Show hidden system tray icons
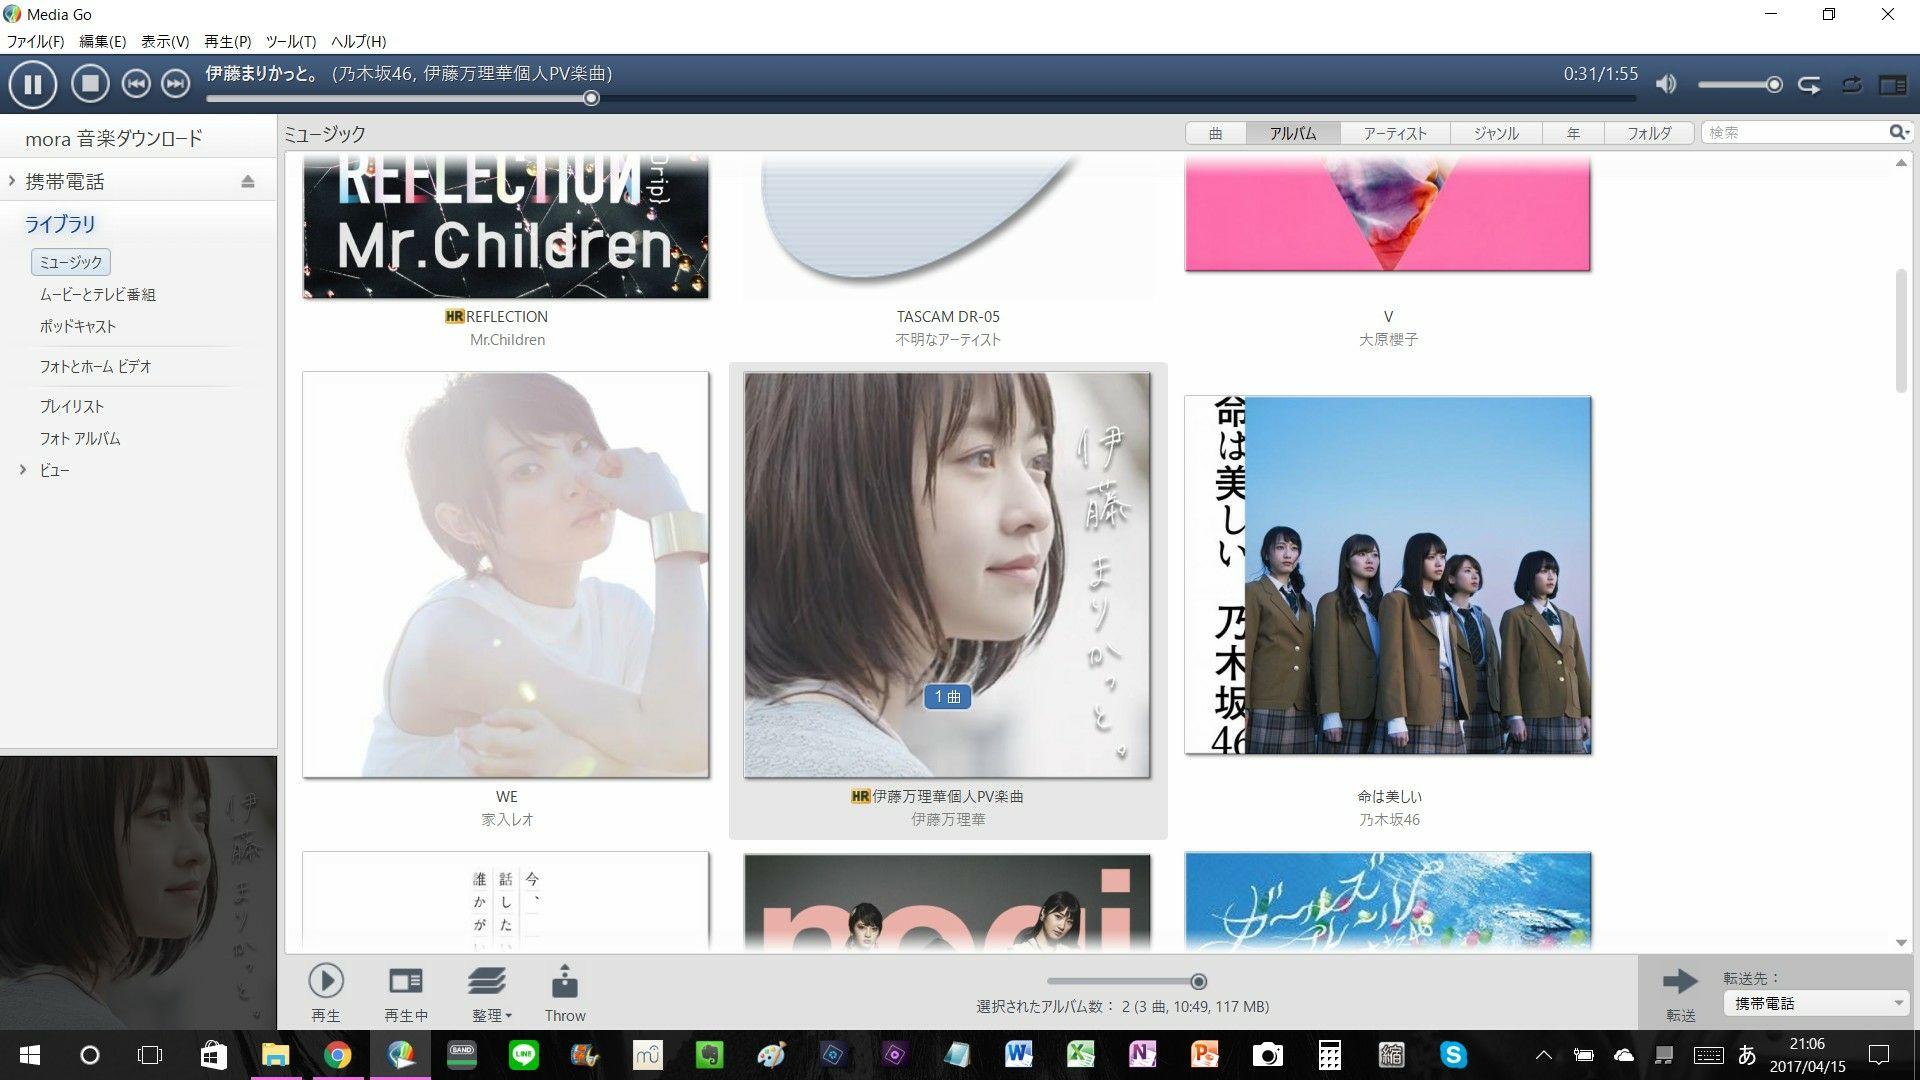Screen dimensions: 1920x1080 pos(1543,1055)
